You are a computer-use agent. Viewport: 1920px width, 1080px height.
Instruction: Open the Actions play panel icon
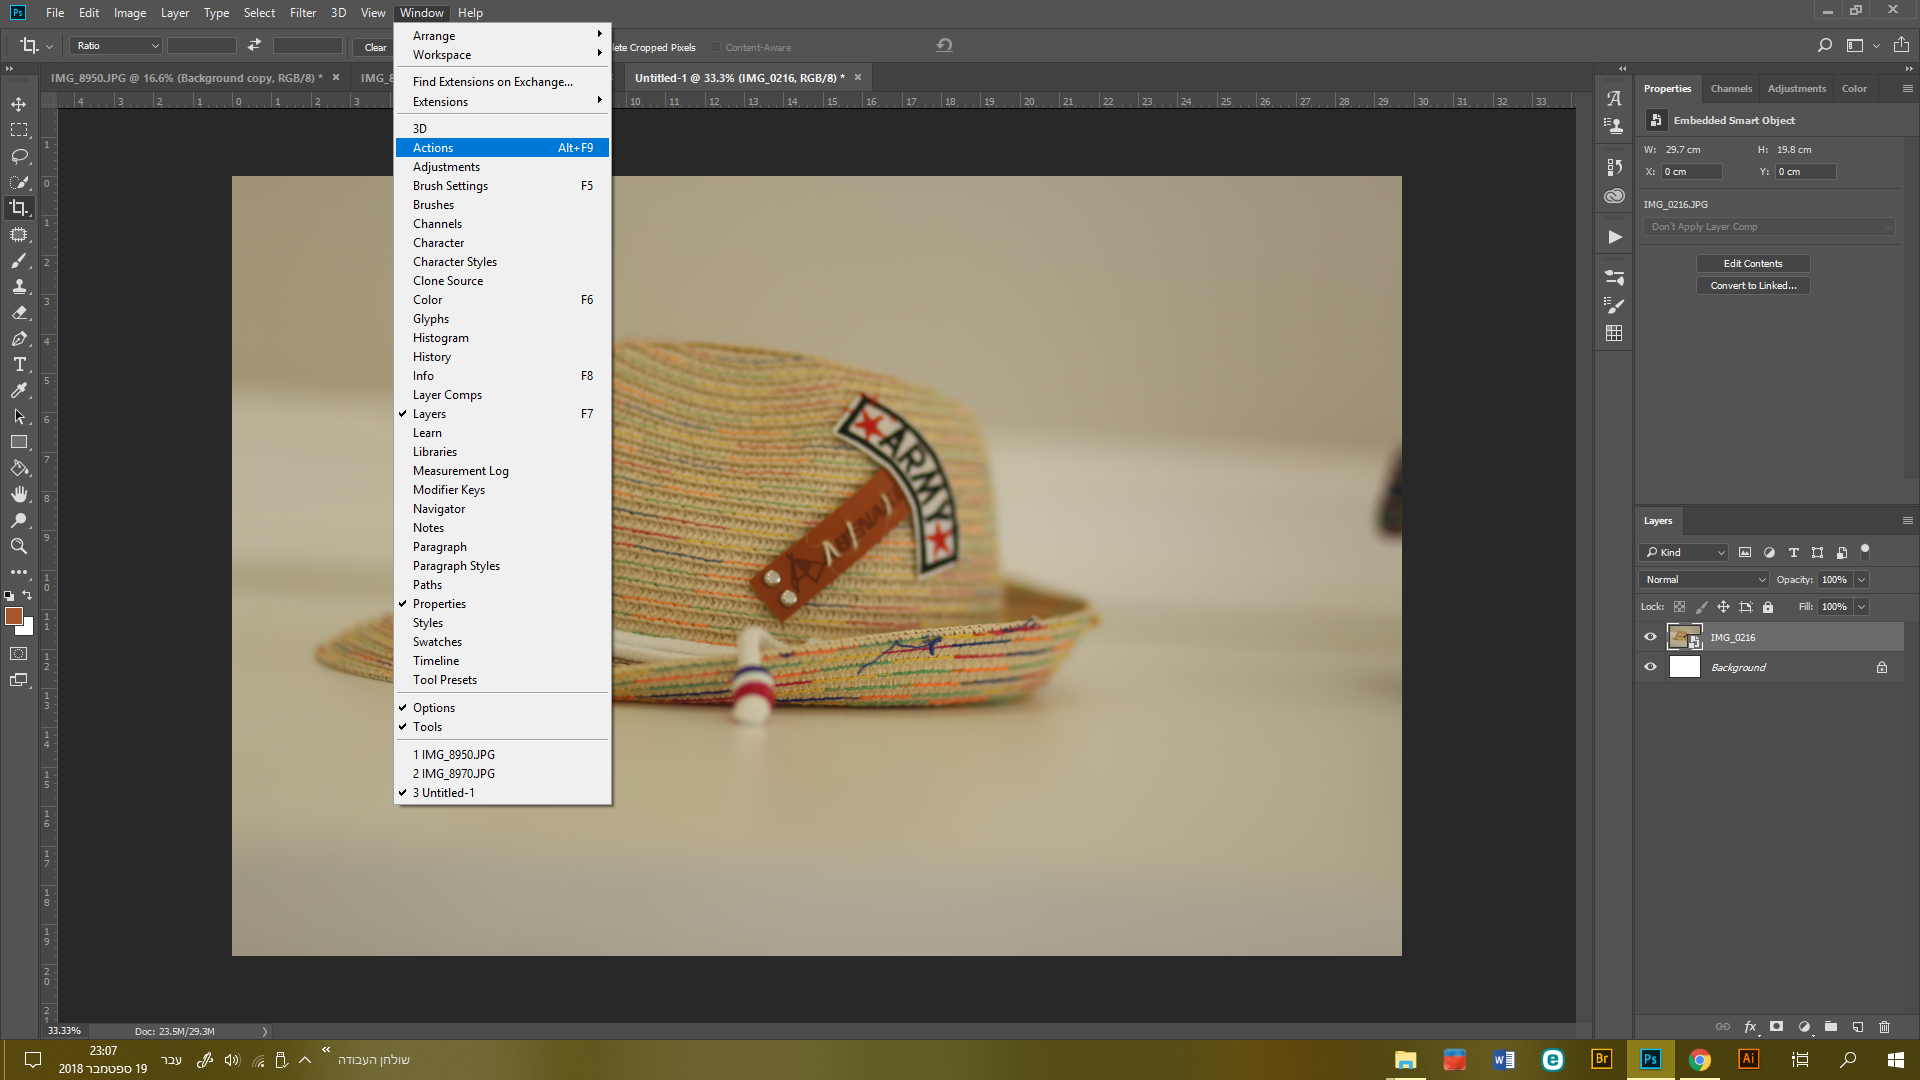(1614, 237)
